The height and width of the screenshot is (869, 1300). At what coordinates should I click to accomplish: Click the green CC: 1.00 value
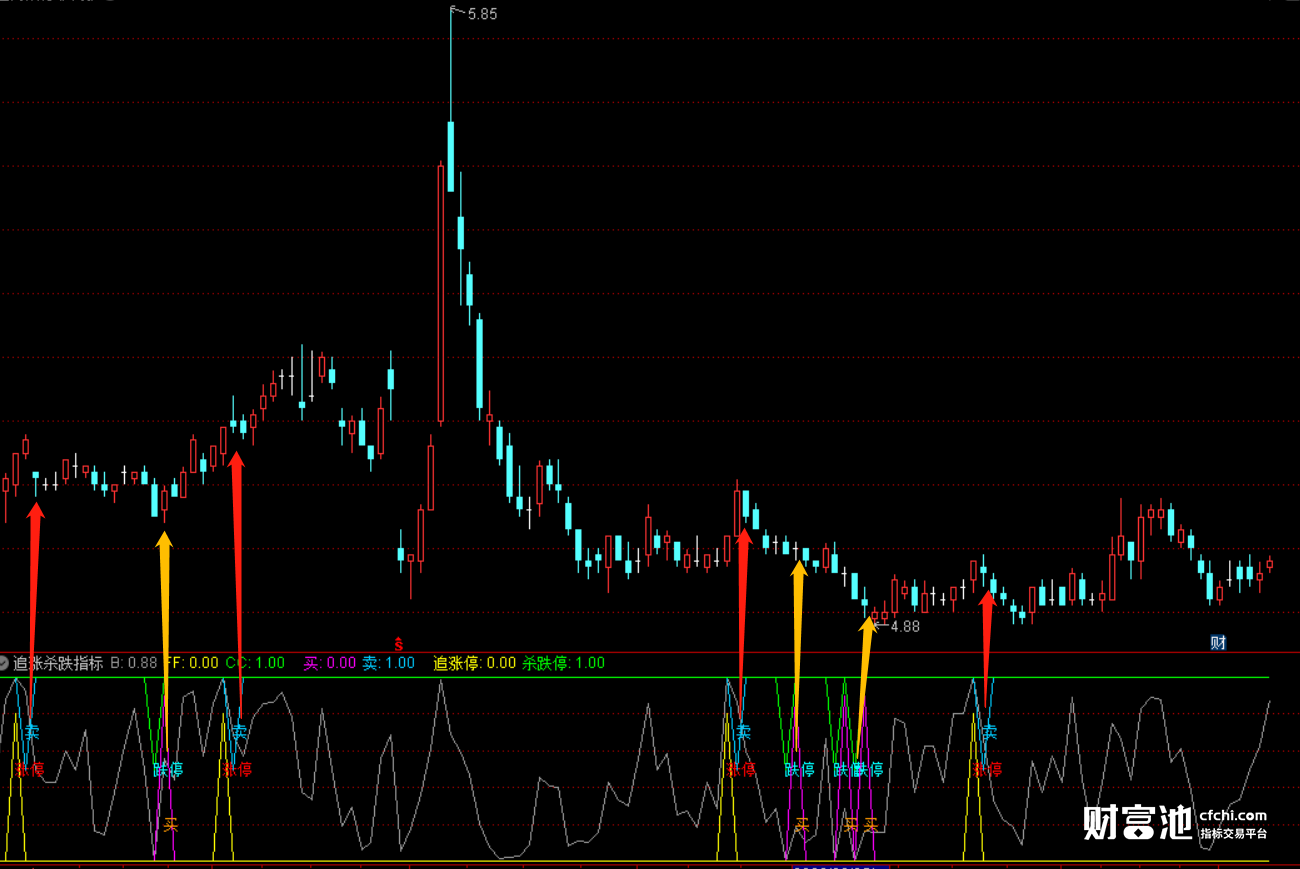pyautogui.click(x=255, y=663)
